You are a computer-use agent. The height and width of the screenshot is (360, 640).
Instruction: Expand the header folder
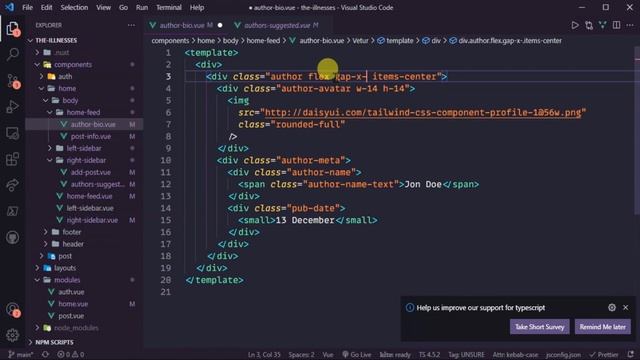[45, 244]
